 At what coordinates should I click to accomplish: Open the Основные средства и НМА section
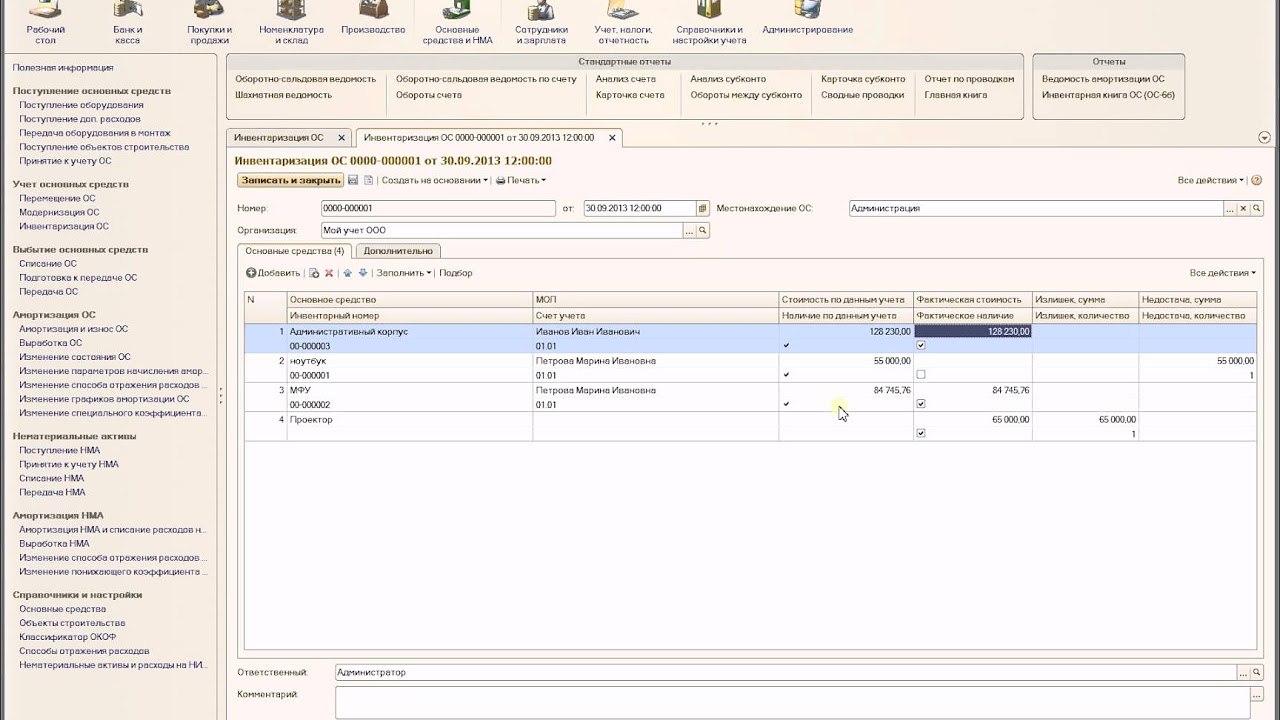point(457,23)
